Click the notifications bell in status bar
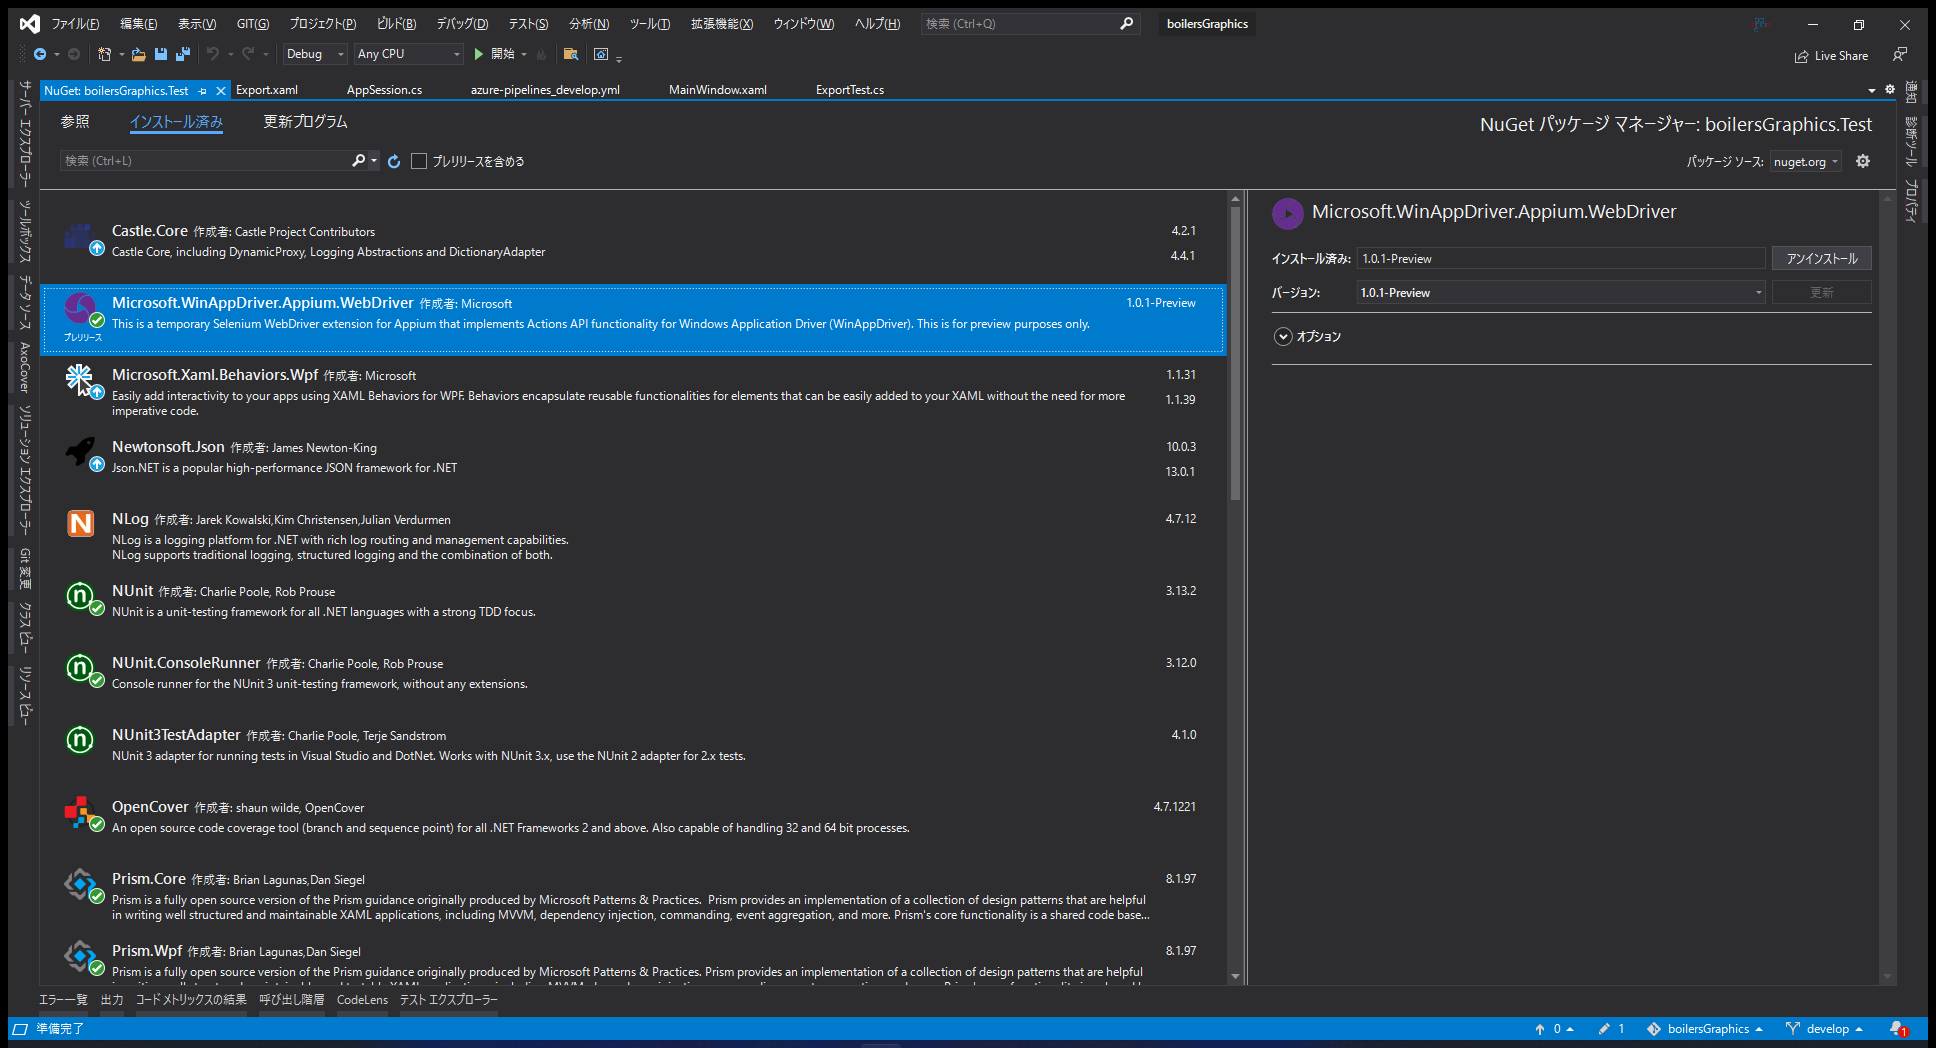The width and height of the screenshot is (1936, 1048). [1898, 1029]
